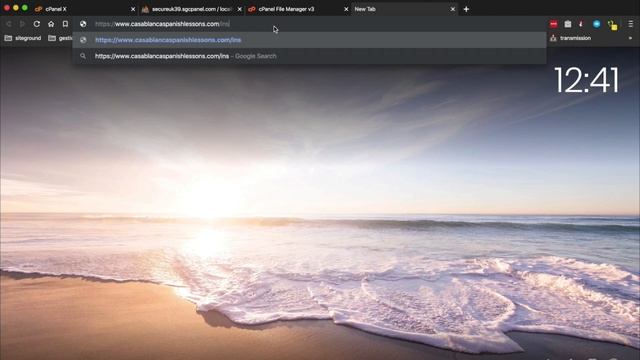The height and width of the screenshot is (360, 640).
Task: Reload the current page
Action: click(x=37, y=24)
